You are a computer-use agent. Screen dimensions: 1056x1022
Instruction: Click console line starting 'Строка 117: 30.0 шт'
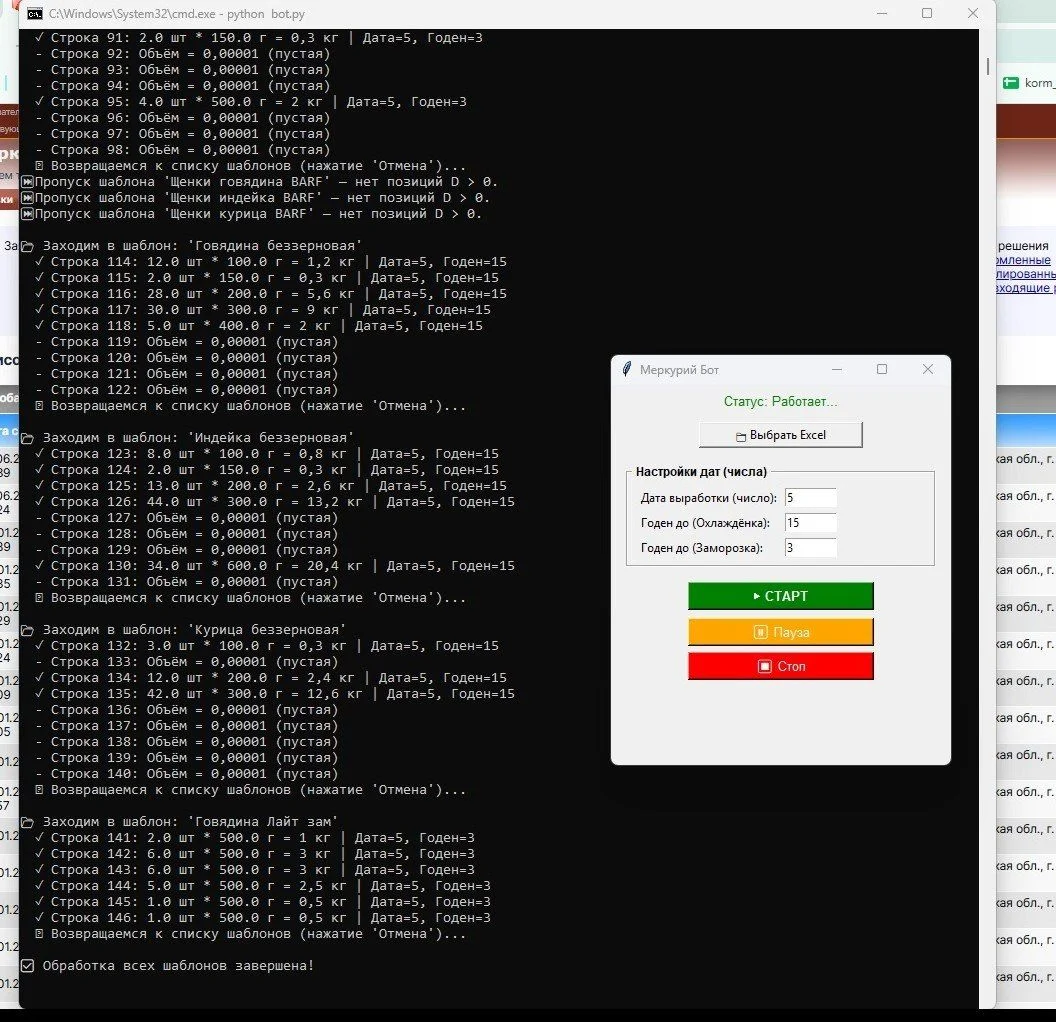pos(263,310)
